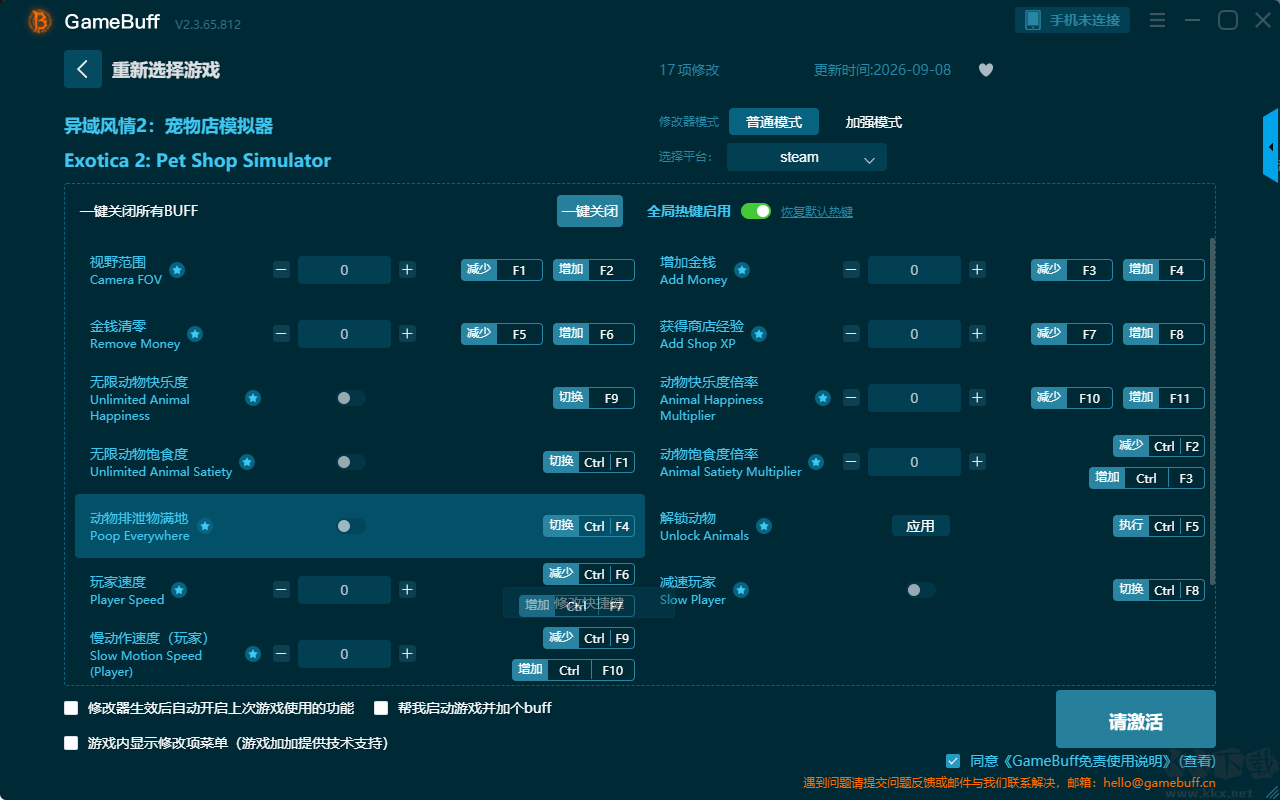1280x800 pixels.
Task: Click star icon beside Unlimited Animal Happiness
Action: tap(253, 398)
